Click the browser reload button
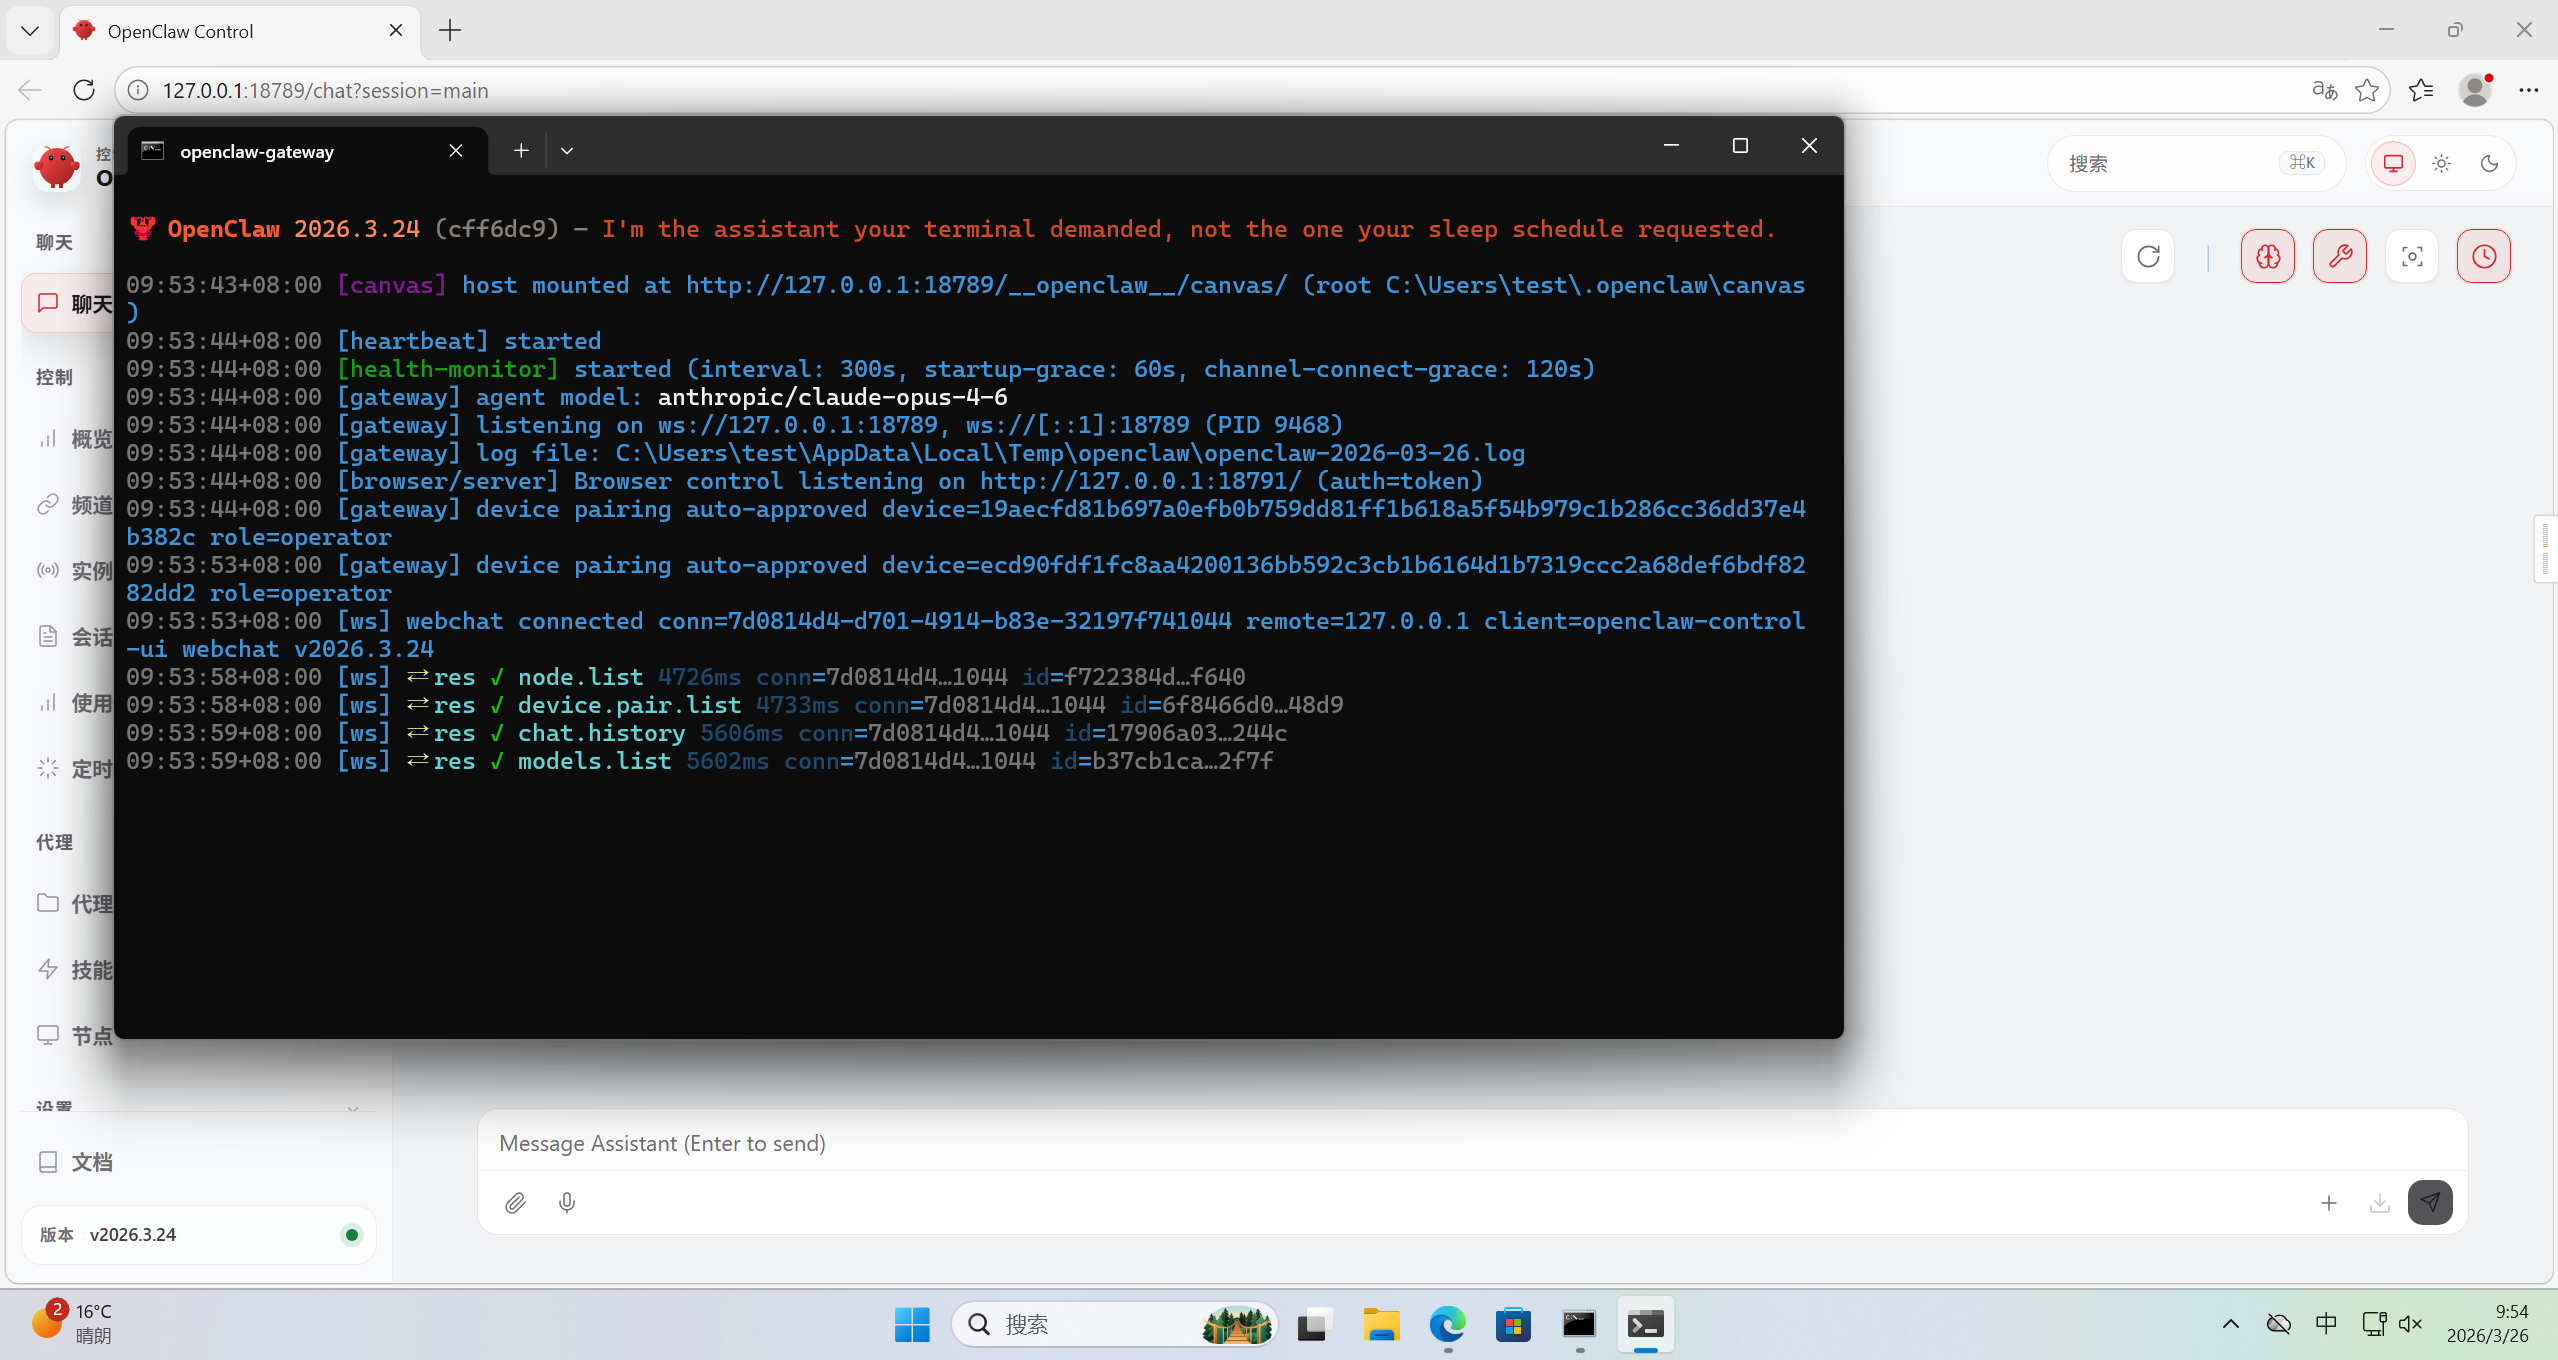2558x1360 pixels. click(84, 90)
